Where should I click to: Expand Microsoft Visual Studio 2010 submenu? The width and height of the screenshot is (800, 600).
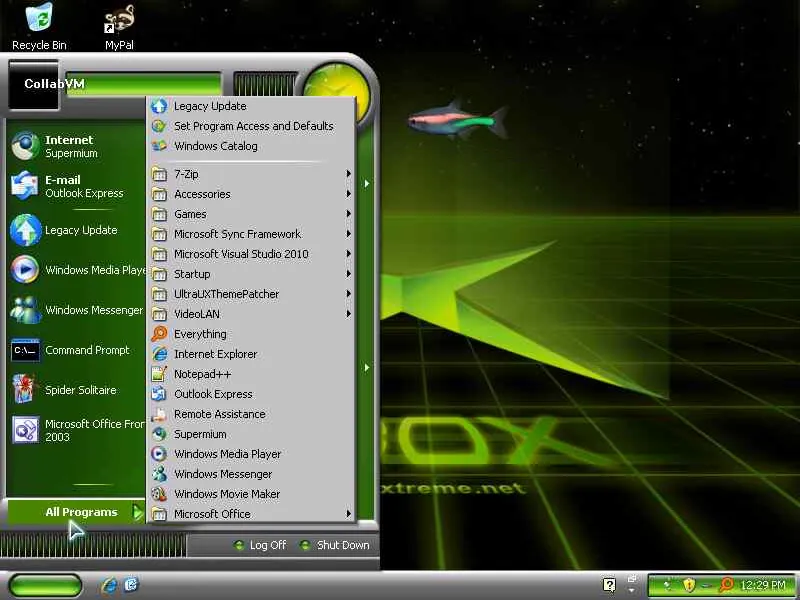click(252, 254)
